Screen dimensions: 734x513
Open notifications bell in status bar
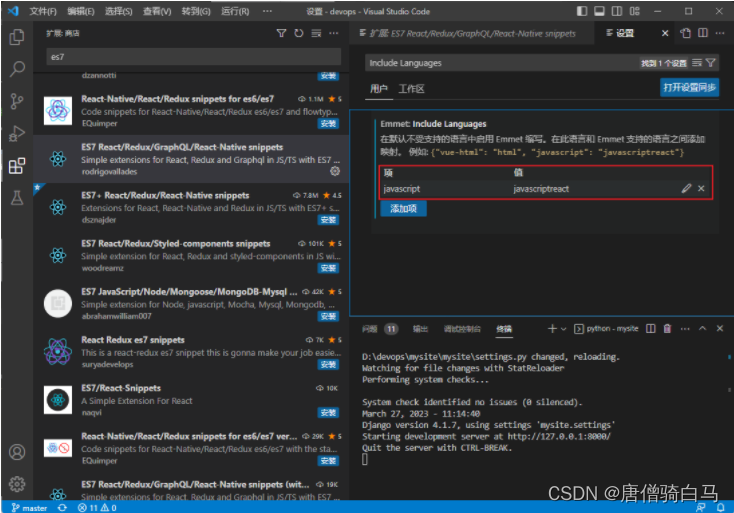[x=720, y=507]
